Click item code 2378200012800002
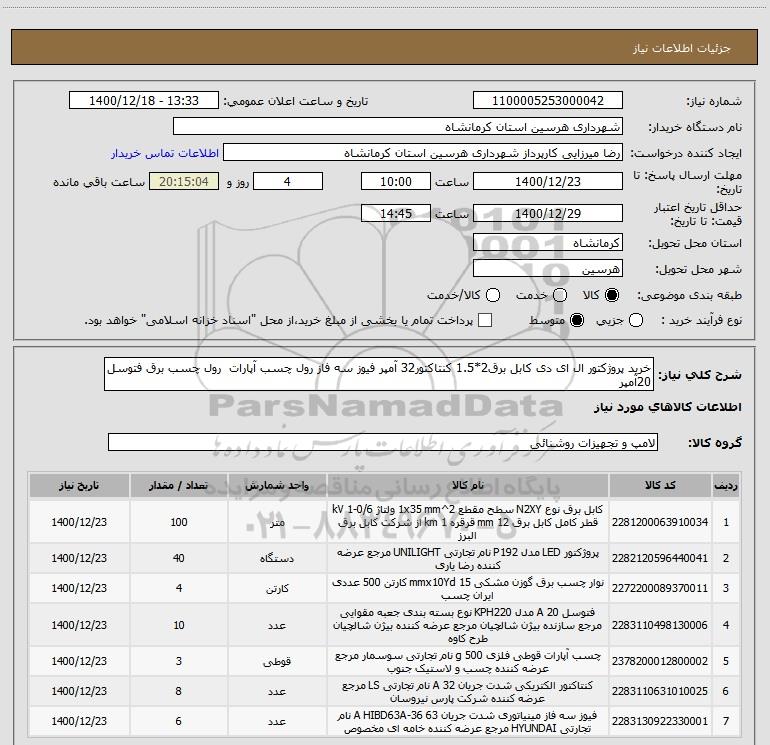Viewport: 770px width, 745px height. coord(660,662)
